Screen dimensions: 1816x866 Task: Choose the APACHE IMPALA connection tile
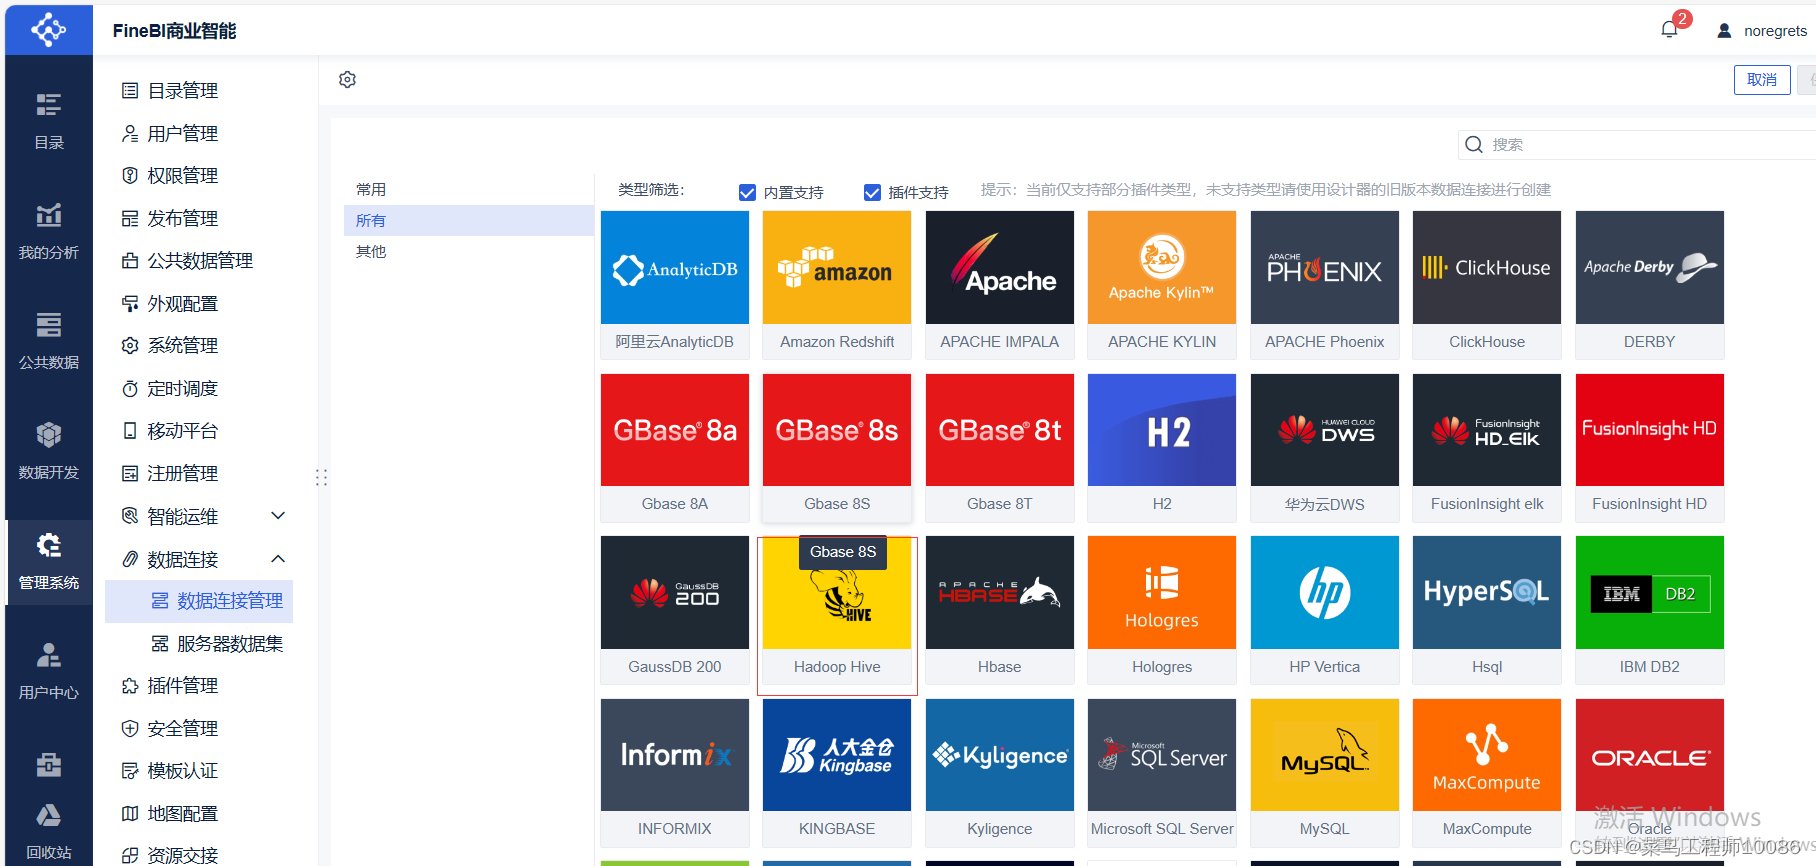[1000, 284]
